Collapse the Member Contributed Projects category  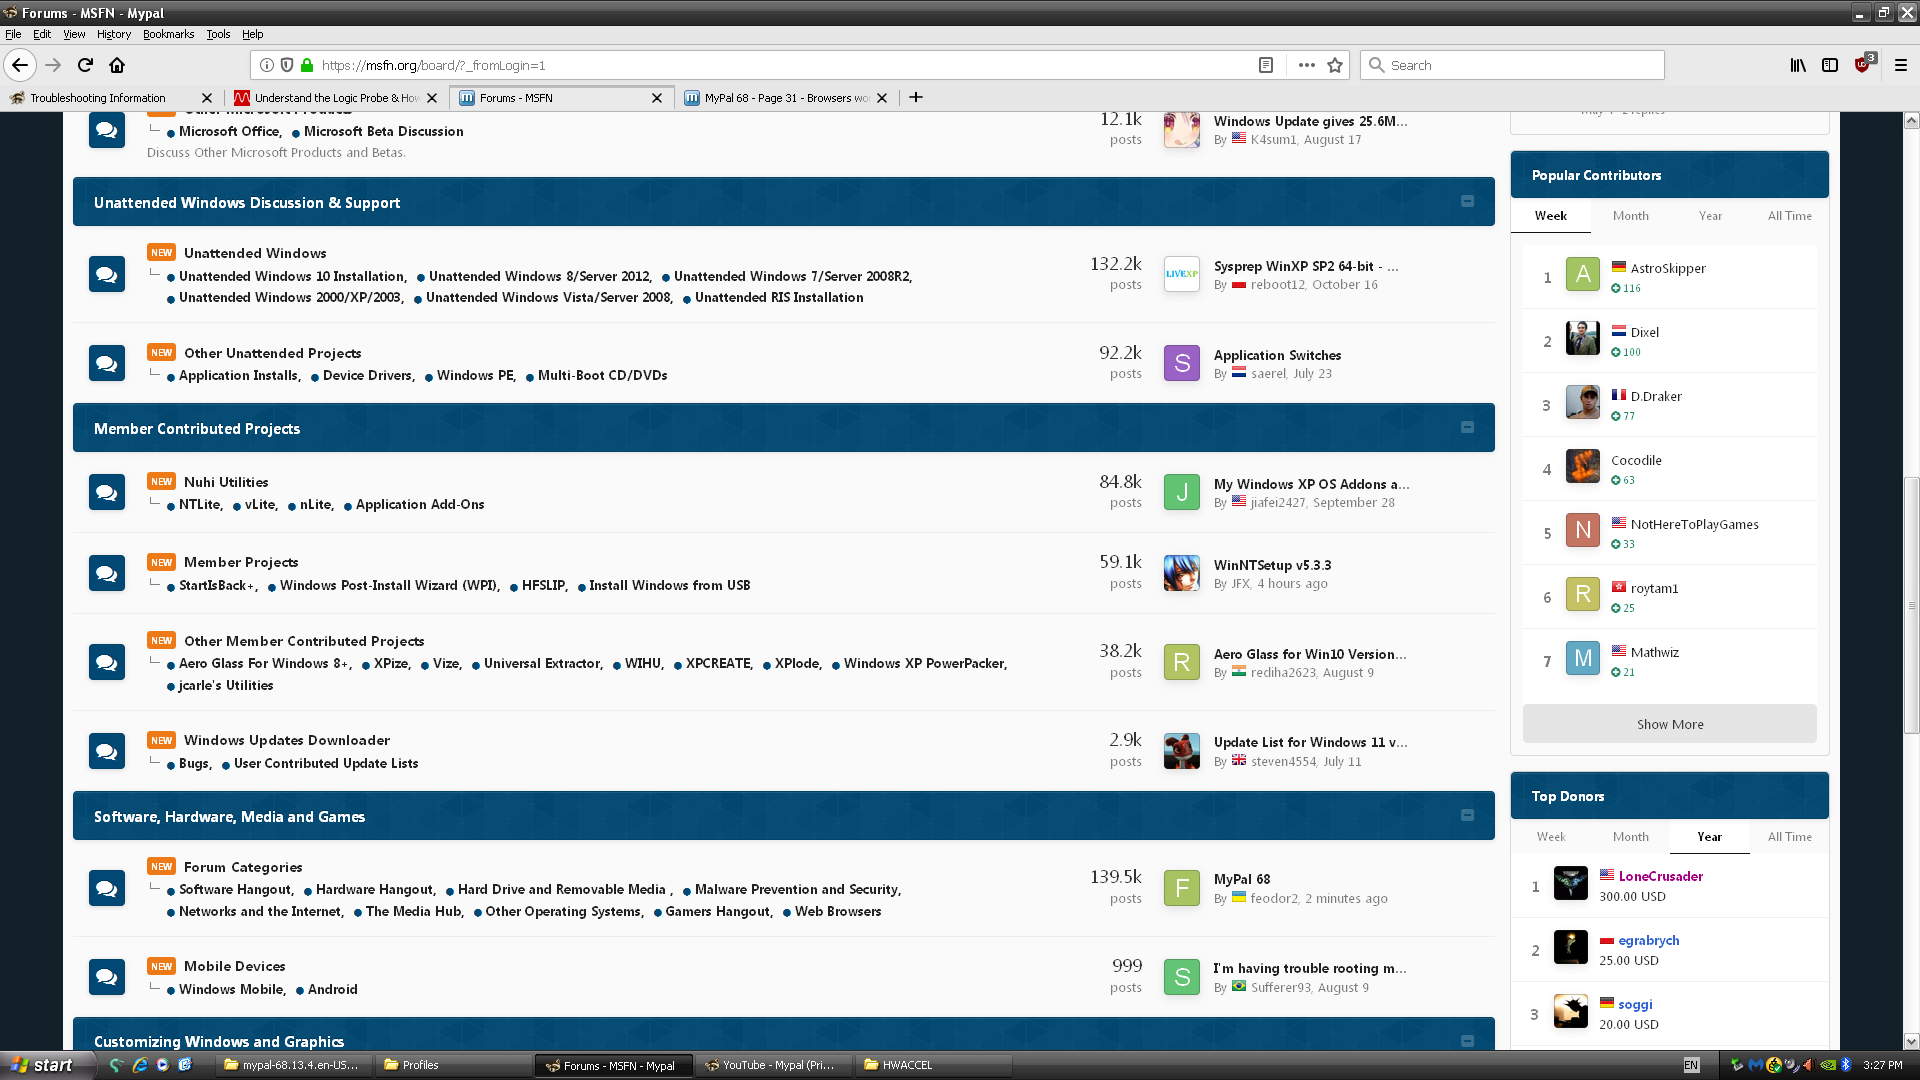tap(1467, 428)
